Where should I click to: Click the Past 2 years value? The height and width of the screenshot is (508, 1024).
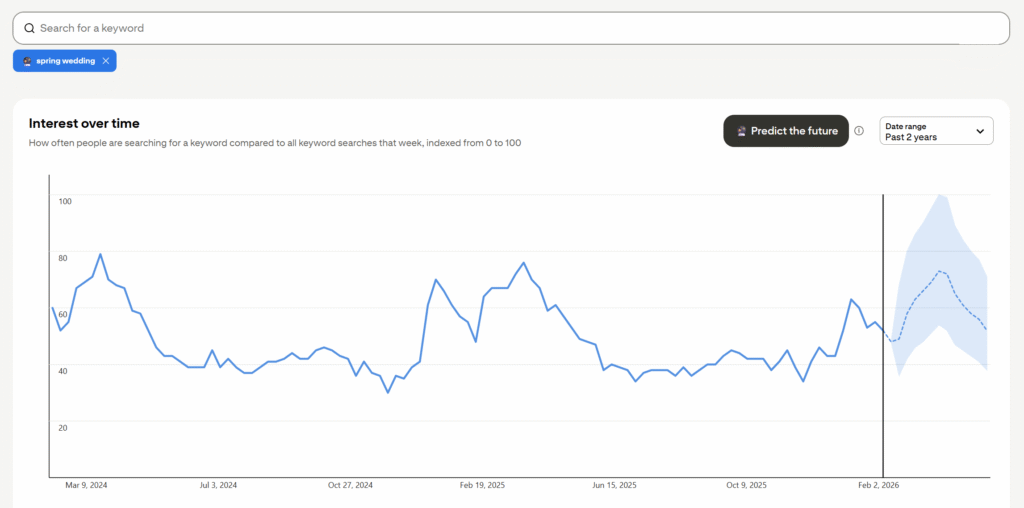[911, 137]
